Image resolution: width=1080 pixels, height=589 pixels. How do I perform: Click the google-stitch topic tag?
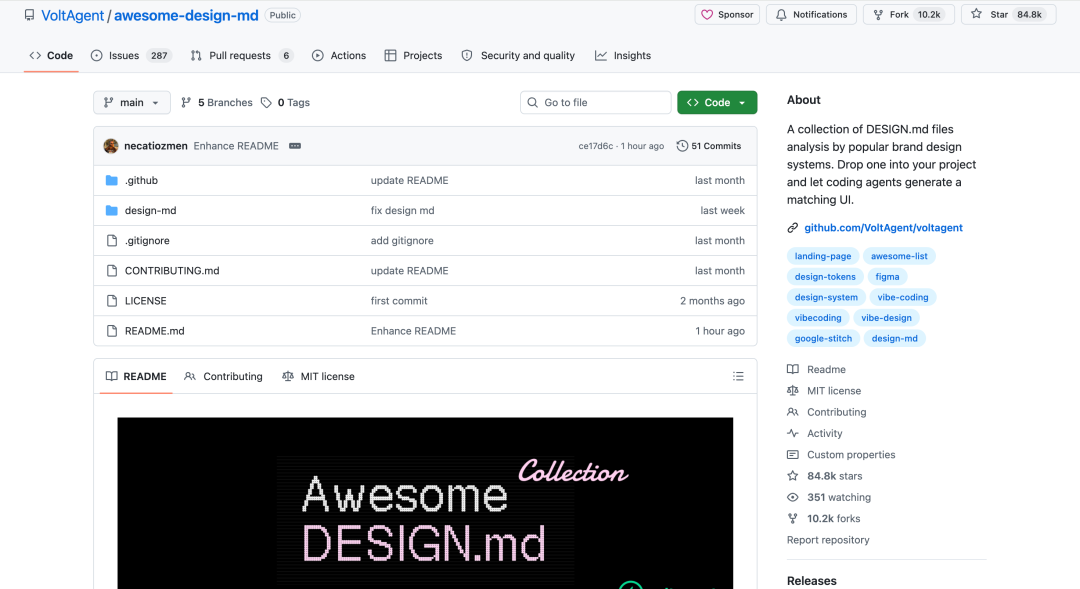point(823,339)
